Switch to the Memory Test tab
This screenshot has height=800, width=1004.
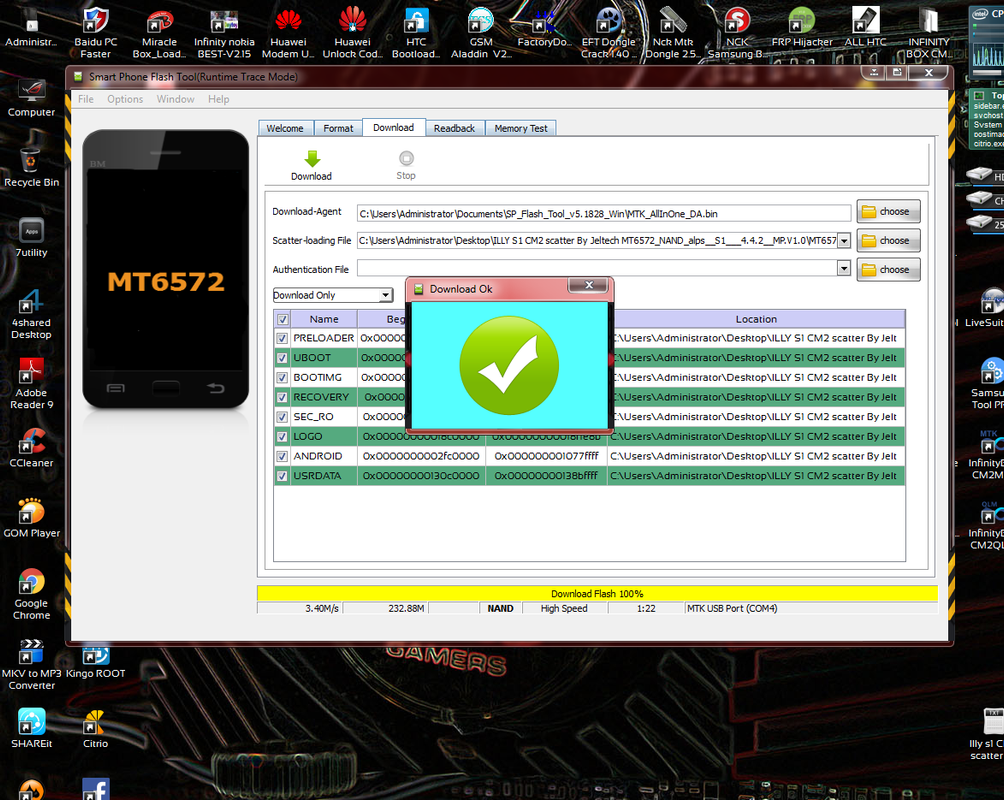pyautogui.click(x=521, y=128)
